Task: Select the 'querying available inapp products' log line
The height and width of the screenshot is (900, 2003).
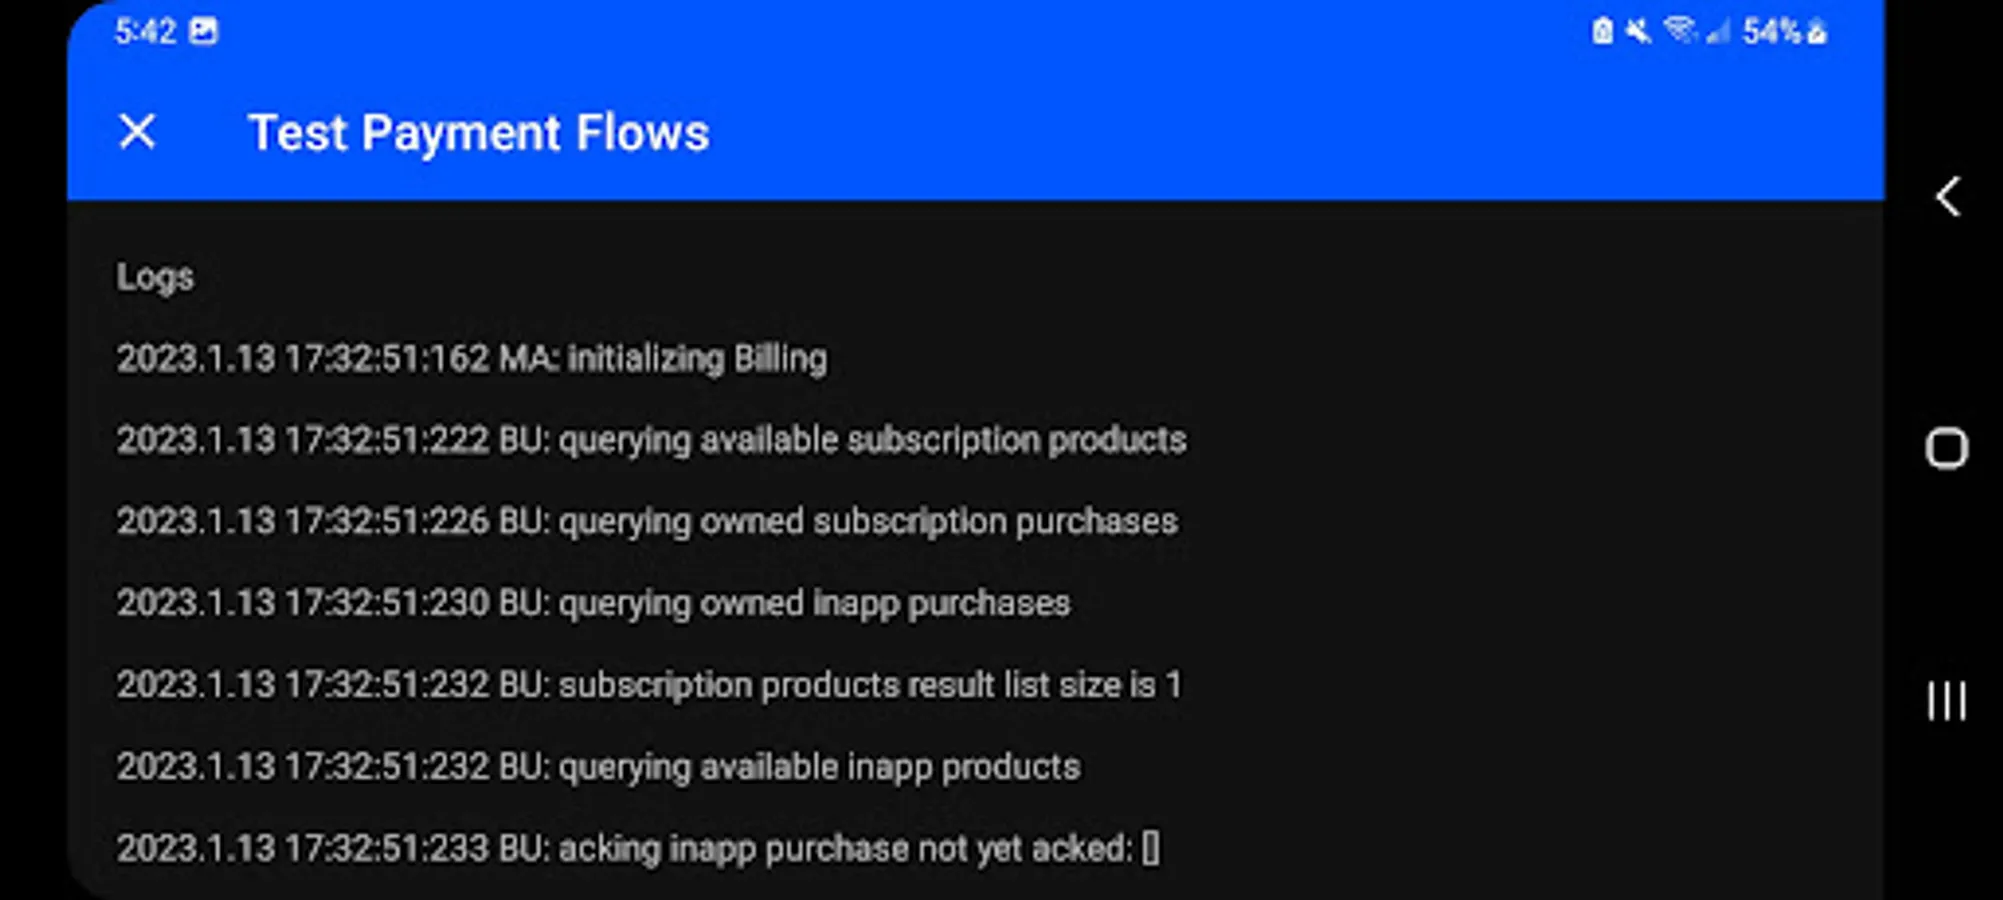Action: [598, 767]
